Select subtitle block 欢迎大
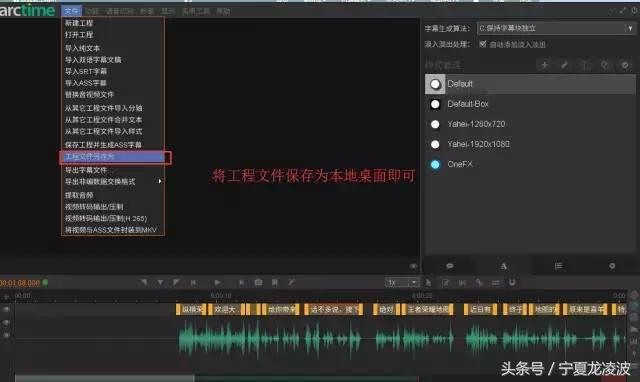 [226, 309]
